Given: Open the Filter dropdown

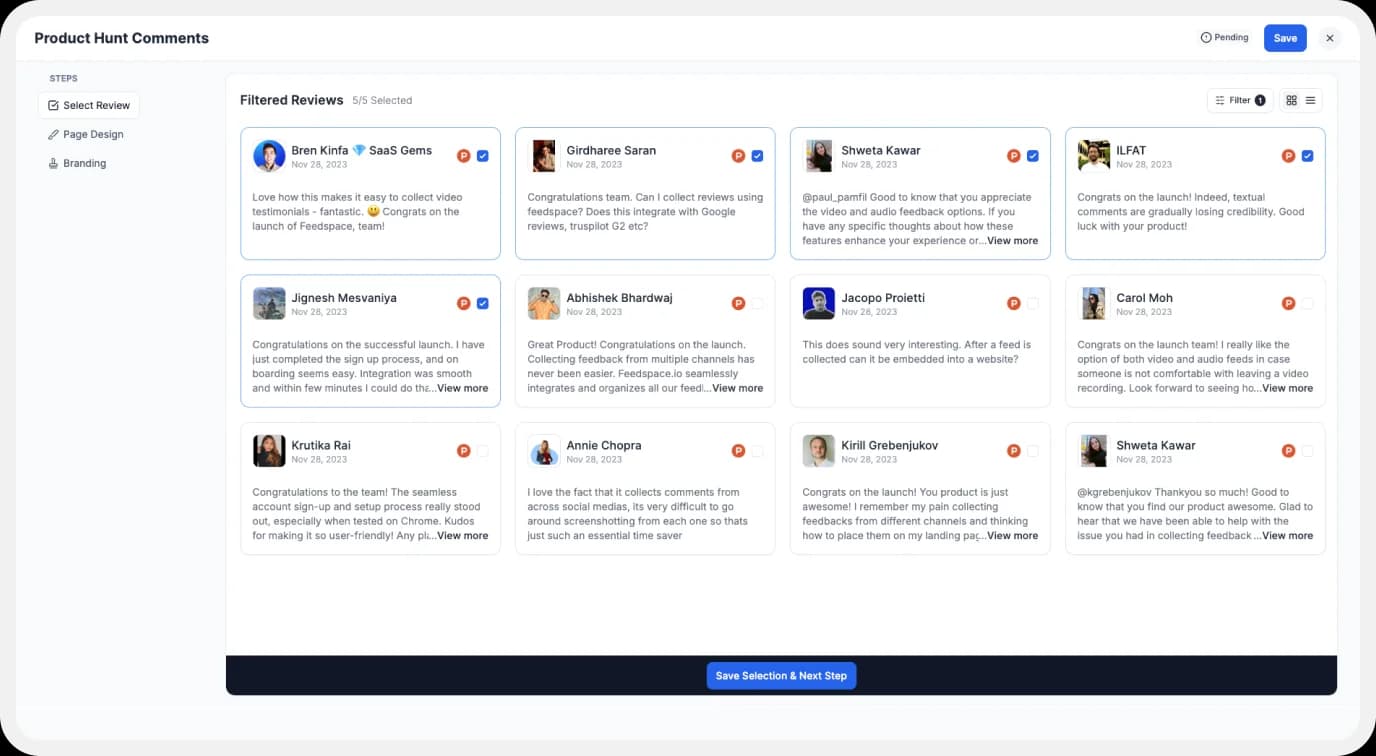Looking at the screenshot, I should click(1239, 100).
